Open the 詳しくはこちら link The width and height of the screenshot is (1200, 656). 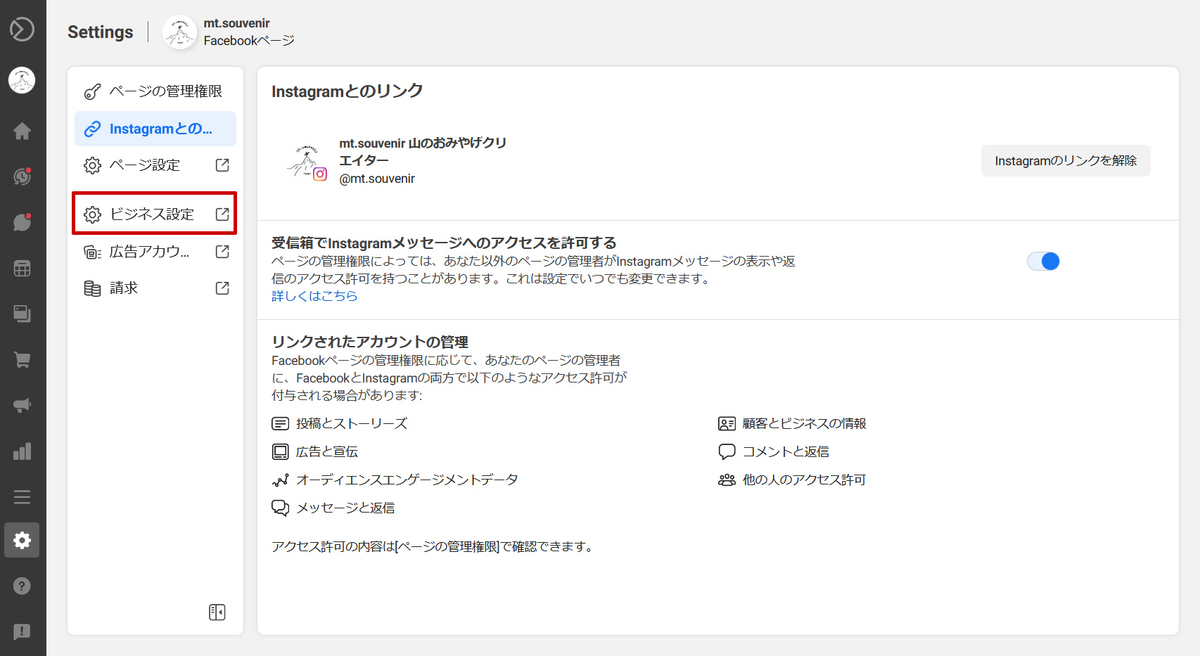coord(315,296)
